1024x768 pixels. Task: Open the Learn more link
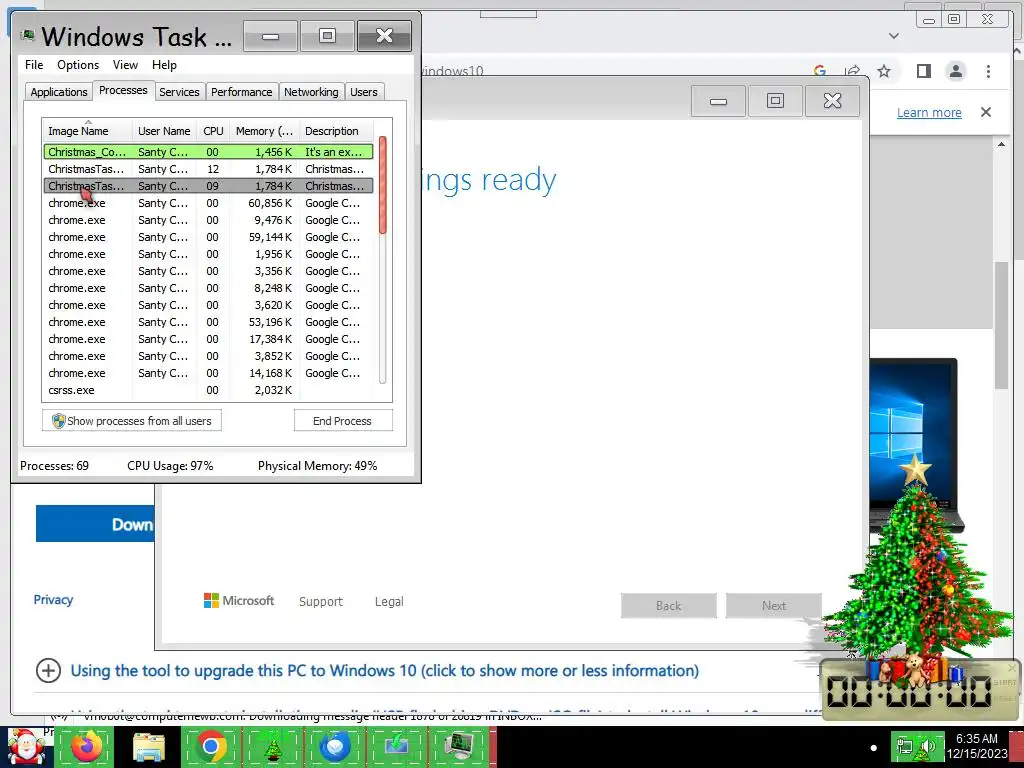tap(929, 112)
